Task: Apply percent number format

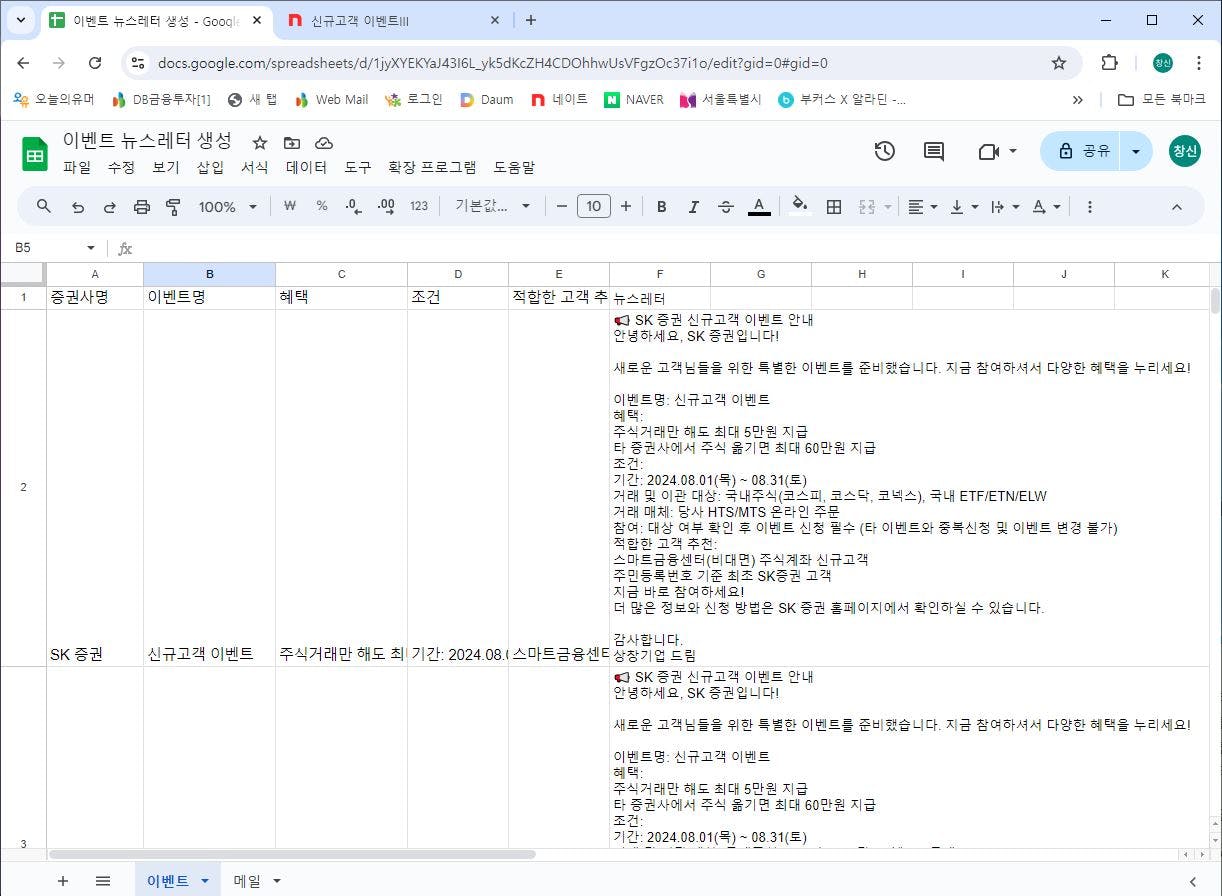Action: (x=322, y=207)
